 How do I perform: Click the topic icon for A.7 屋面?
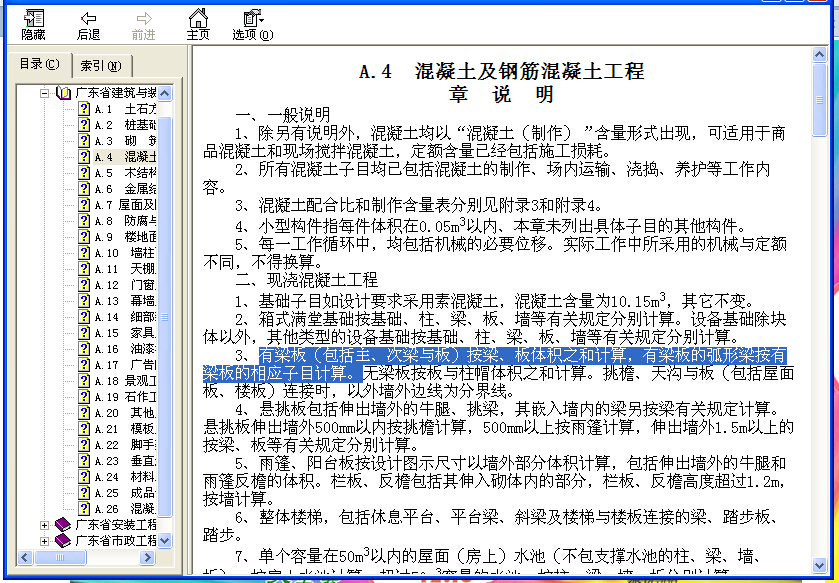[x=83, y=205]
